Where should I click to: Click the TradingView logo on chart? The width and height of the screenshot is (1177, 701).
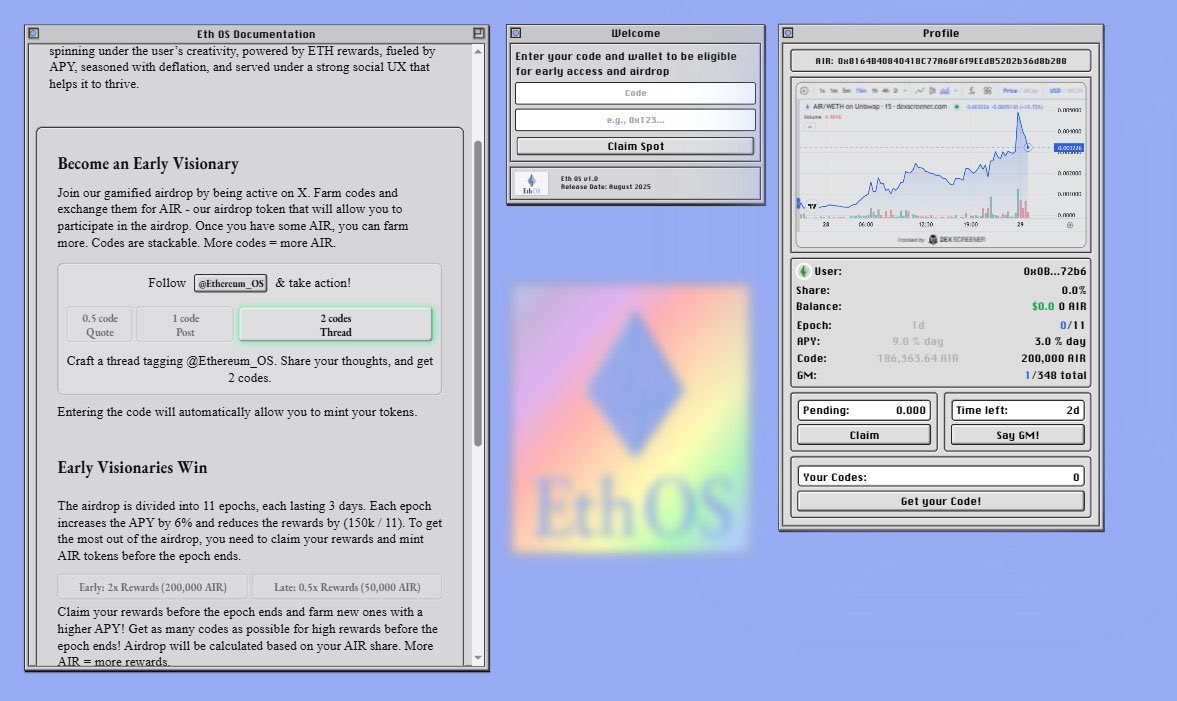coord(811,206)
